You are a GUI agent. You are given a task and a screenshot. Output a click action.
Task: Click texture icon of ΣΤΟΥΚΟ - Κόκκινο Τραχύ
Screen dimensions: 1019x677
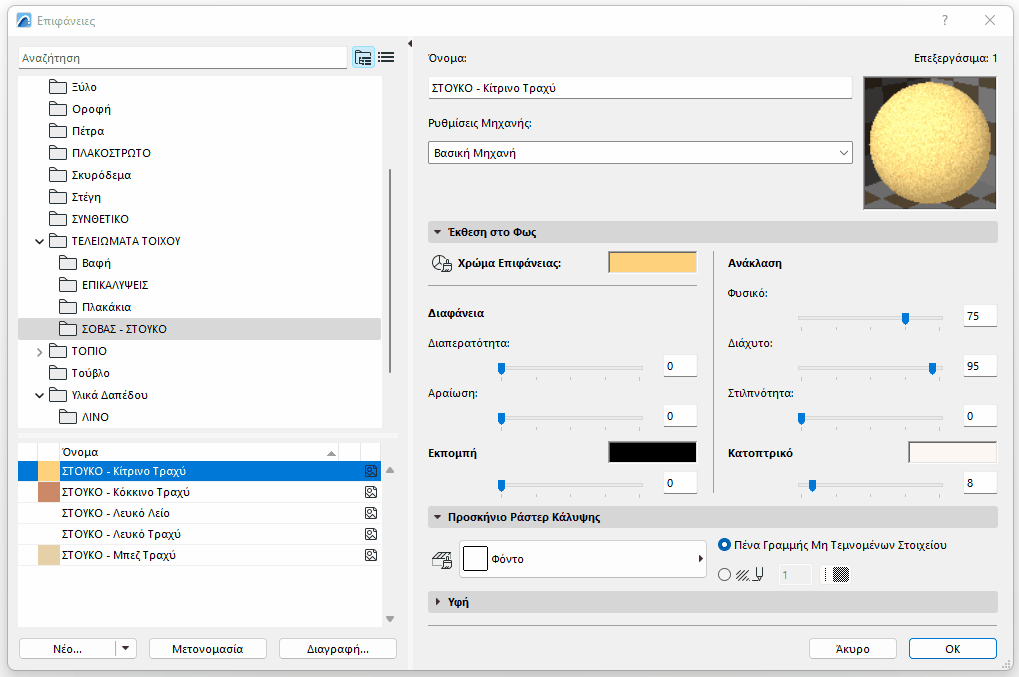click(370, 492)
